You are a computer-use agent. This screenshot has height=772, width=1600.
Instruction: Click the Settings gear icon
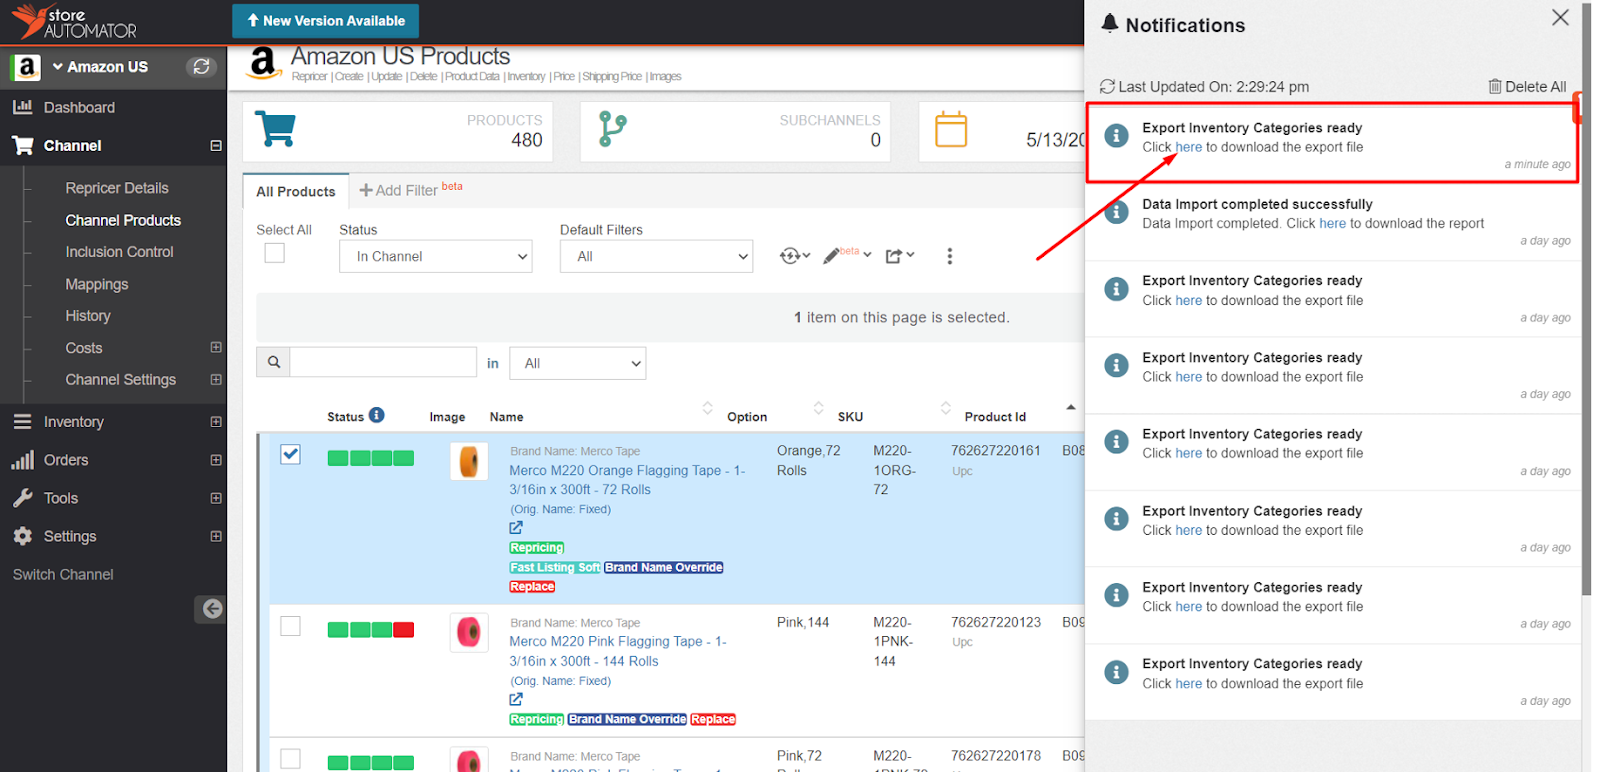click(x=22, y=536)
